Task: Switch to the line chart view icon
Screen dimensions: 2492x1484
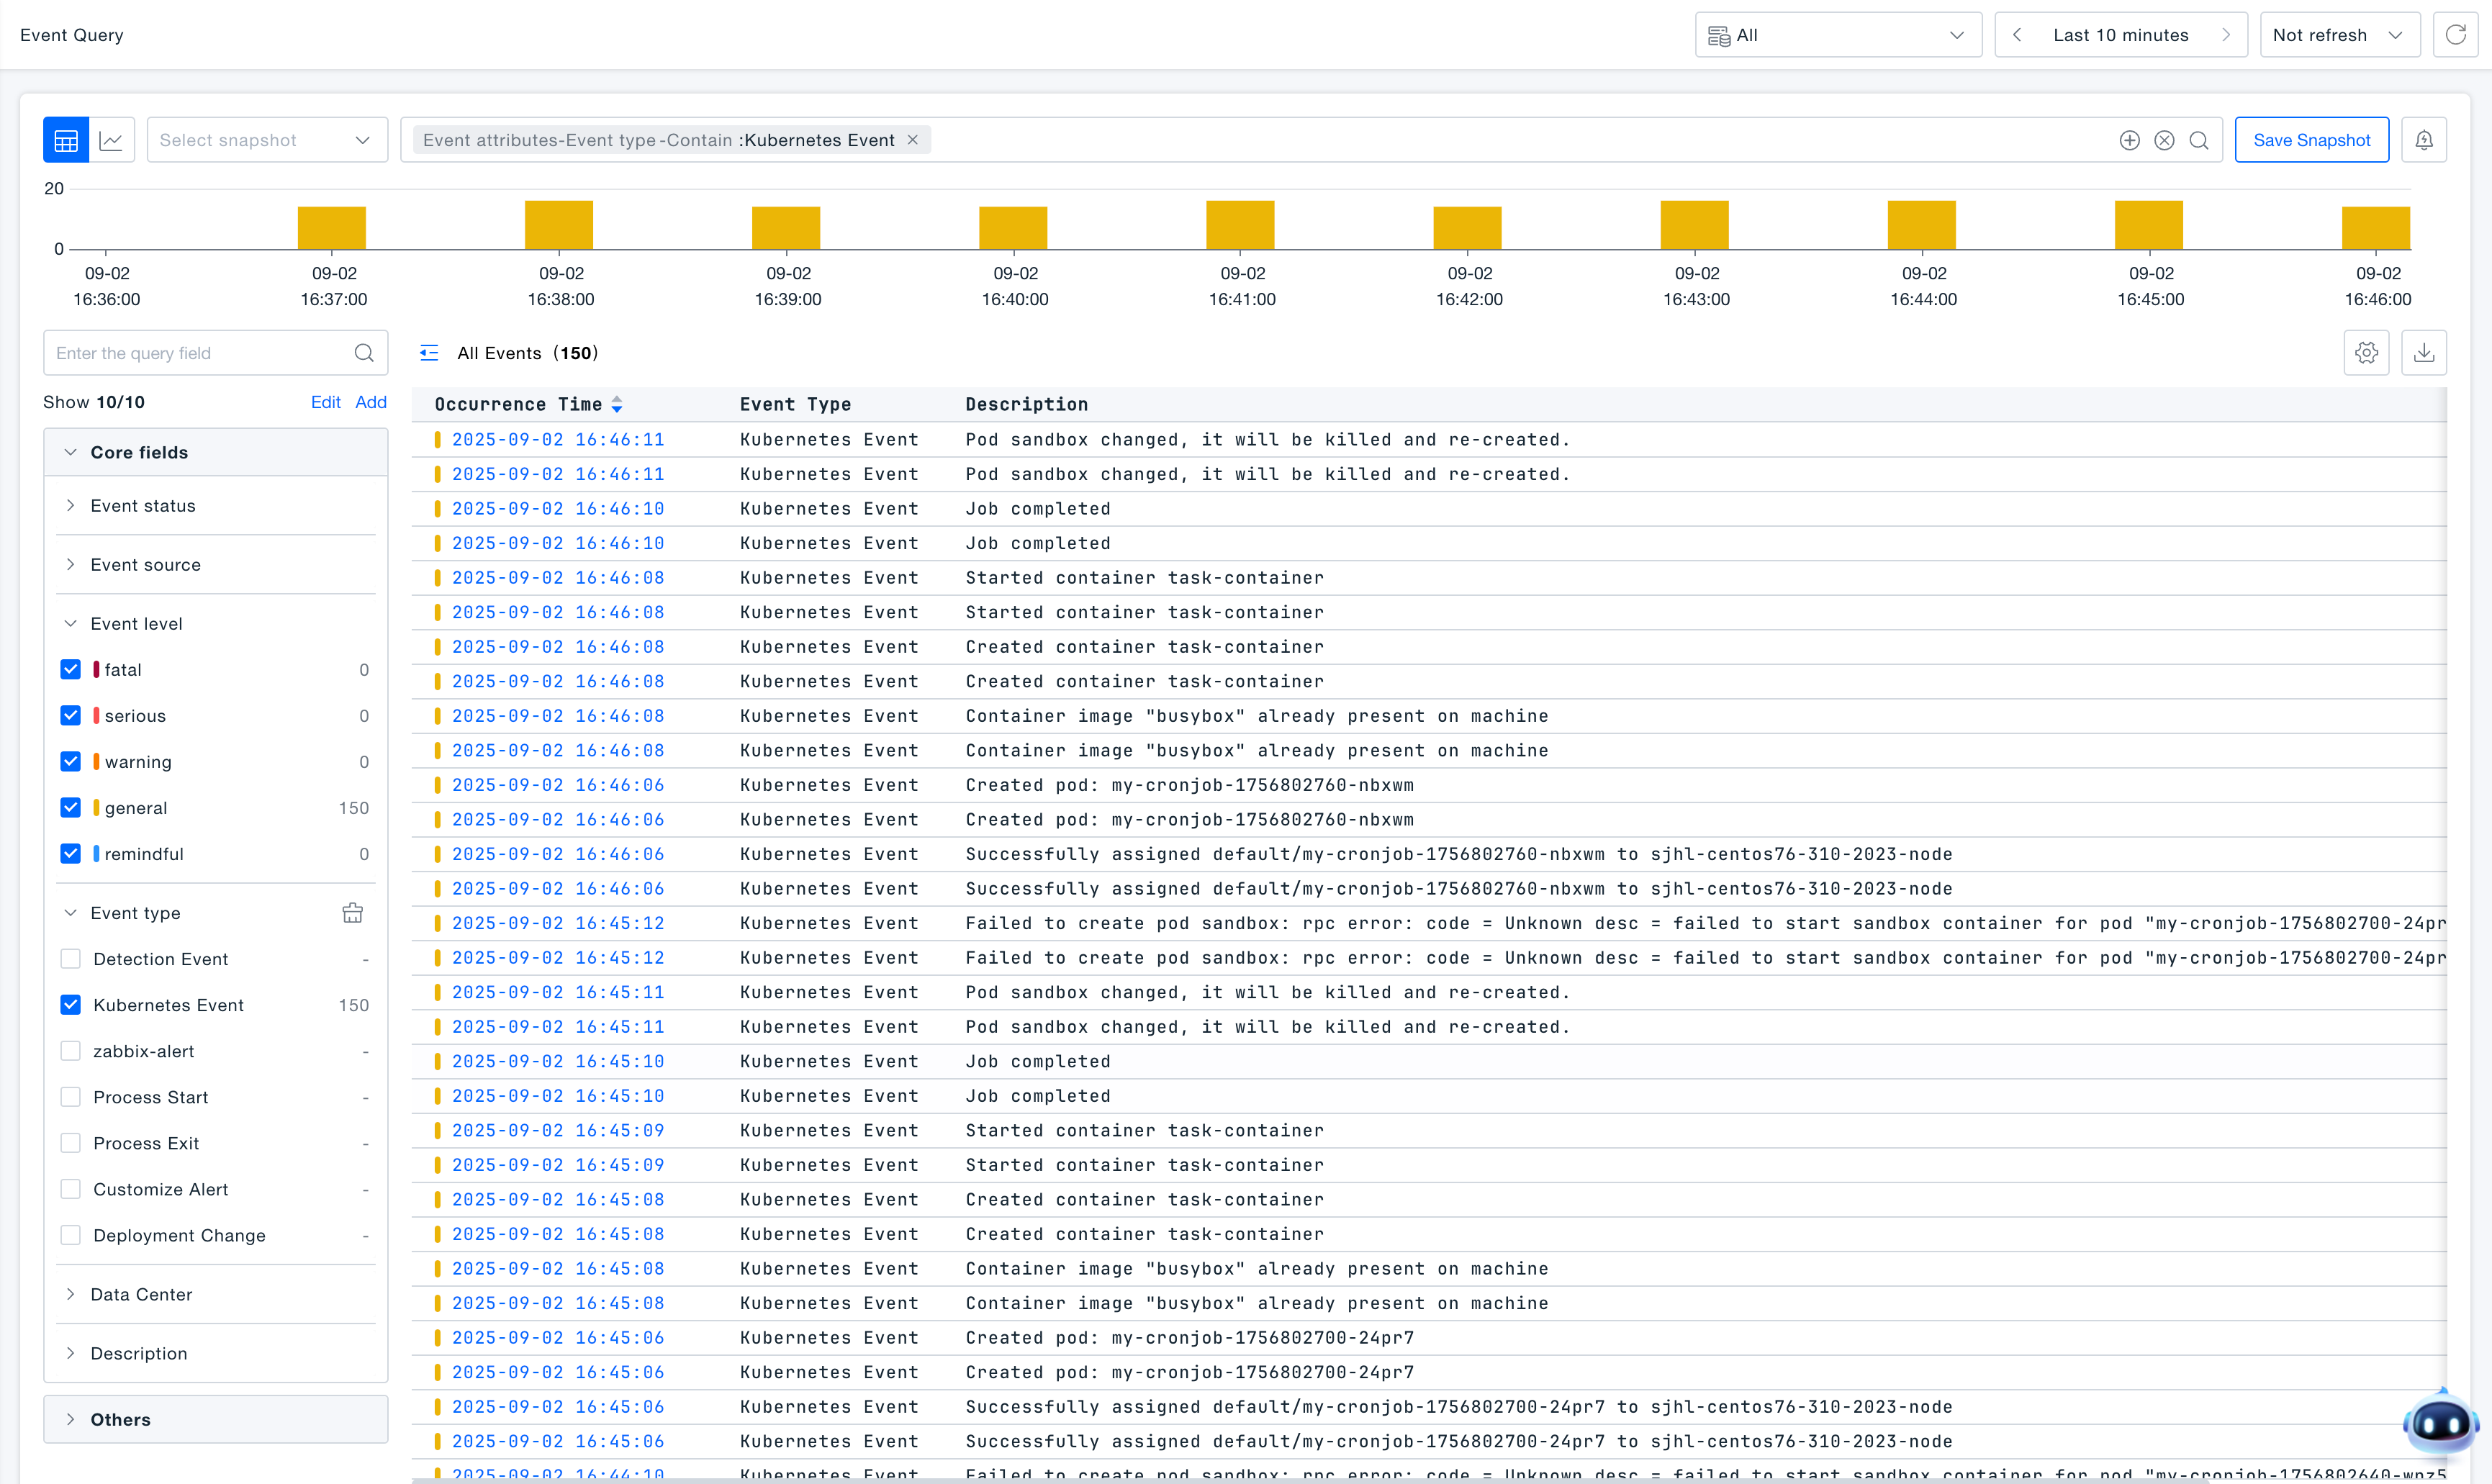Action: click(111, 140)
